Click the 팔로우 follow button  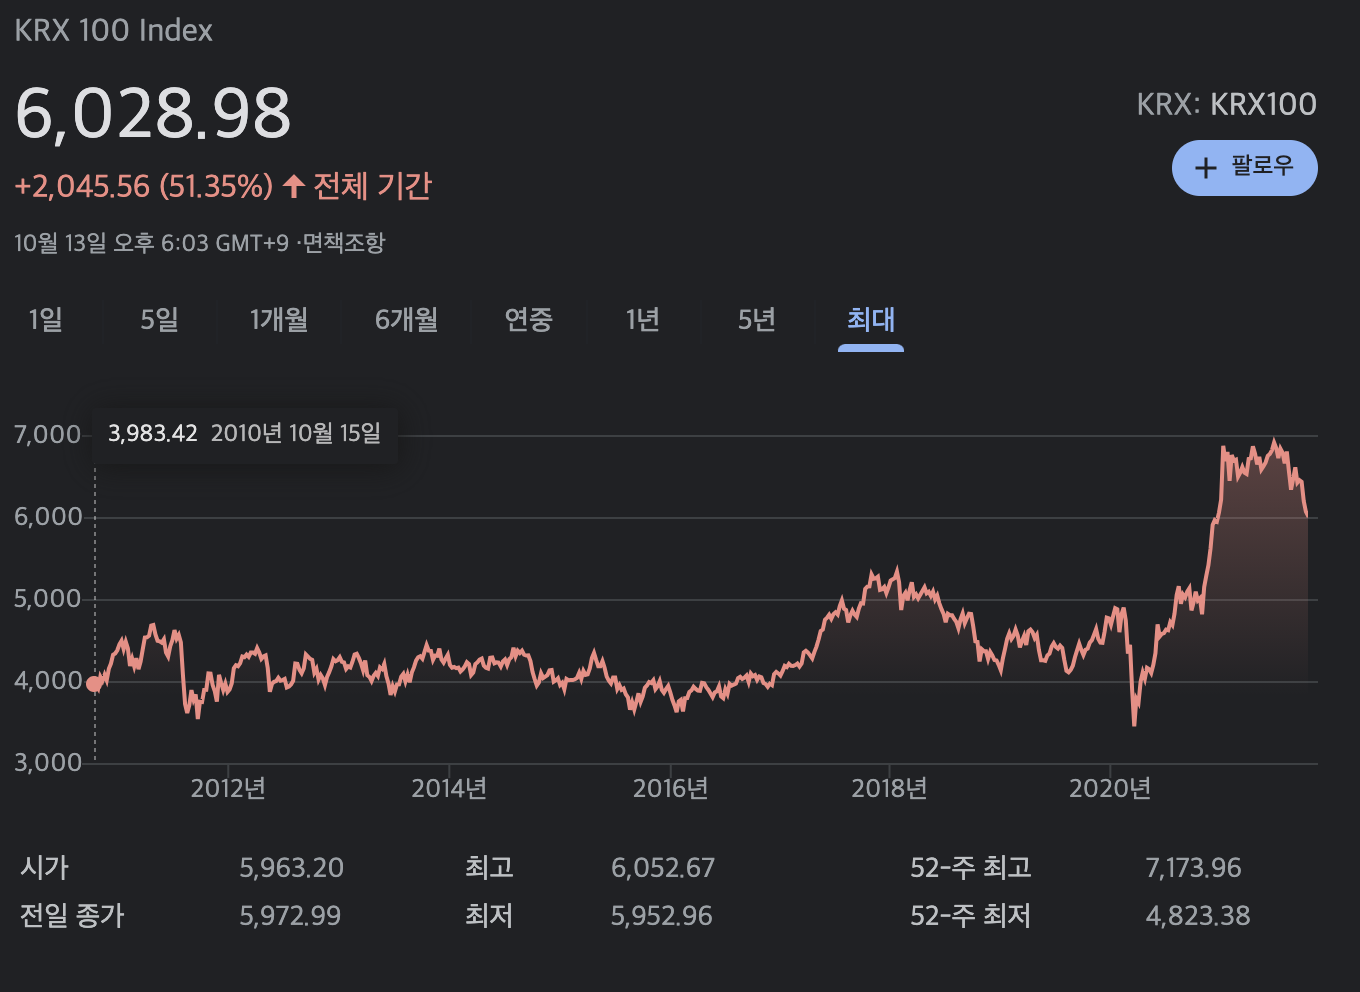point(1244,168)
